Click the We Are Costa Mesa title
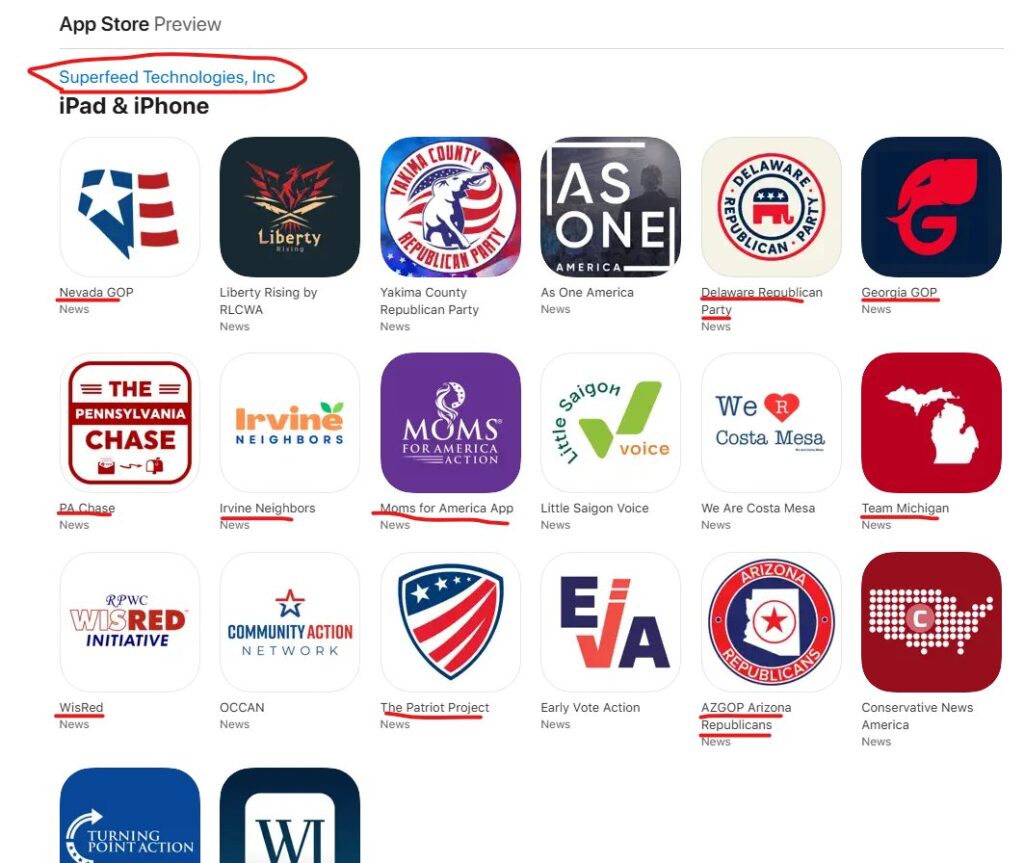This screenshot has height=863, width=1024. (x=758, y=508)
